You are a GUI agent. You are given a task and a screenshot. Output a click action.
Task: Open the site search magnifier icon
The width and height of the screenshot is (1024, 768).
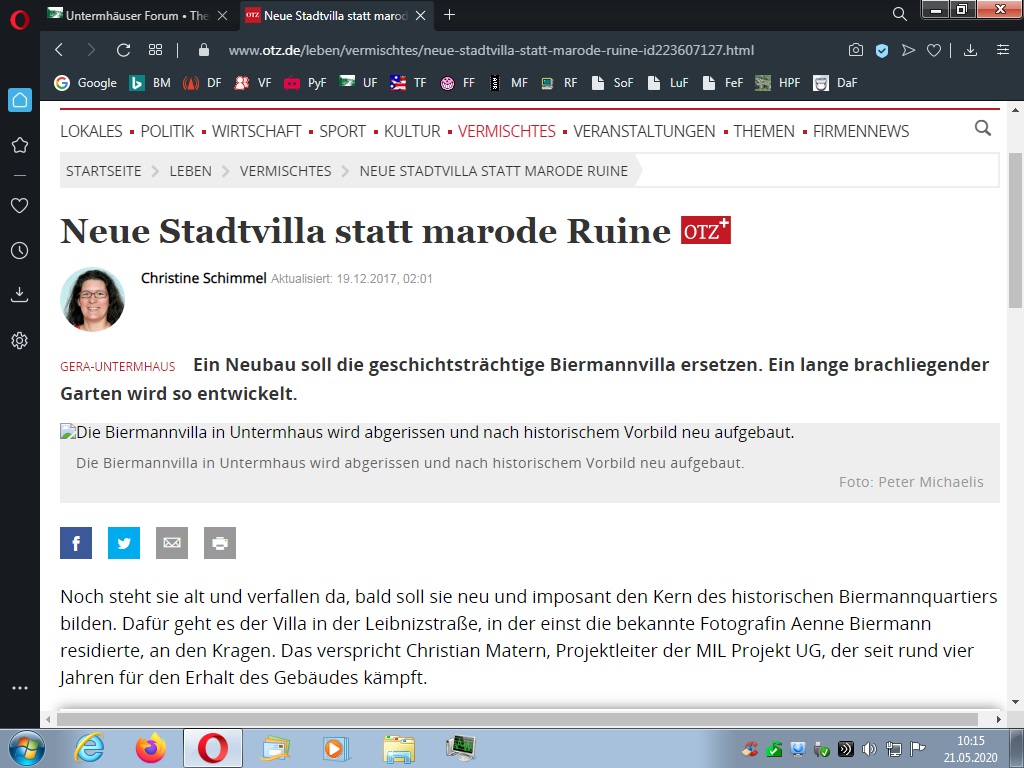tap(983, 128)
